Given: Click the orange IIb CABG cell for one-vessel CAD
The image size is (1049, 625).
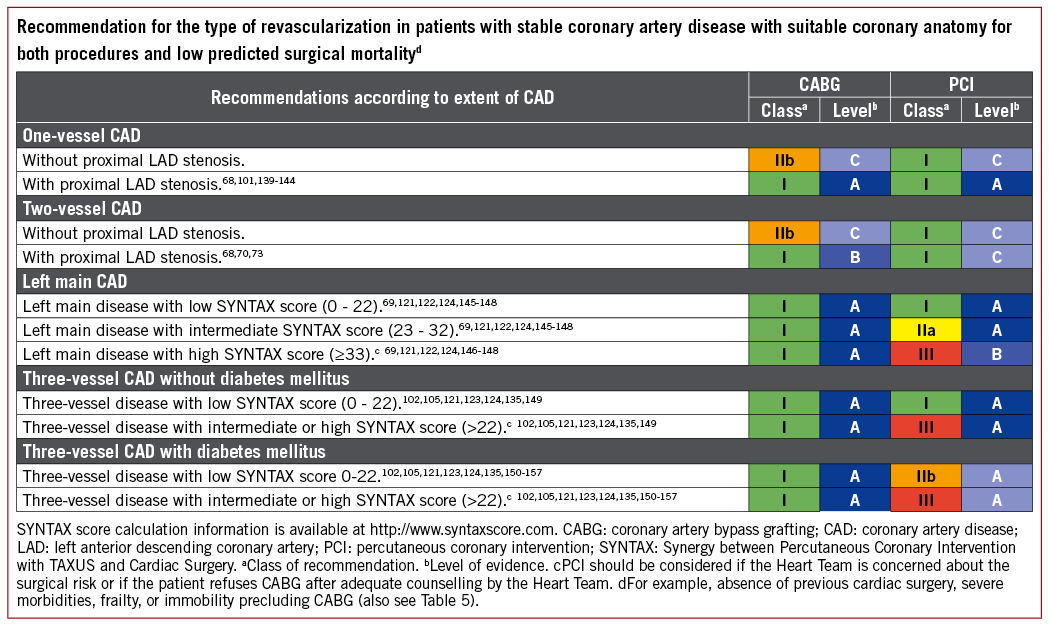Looking at the screenshot, I should click(784, 158).
